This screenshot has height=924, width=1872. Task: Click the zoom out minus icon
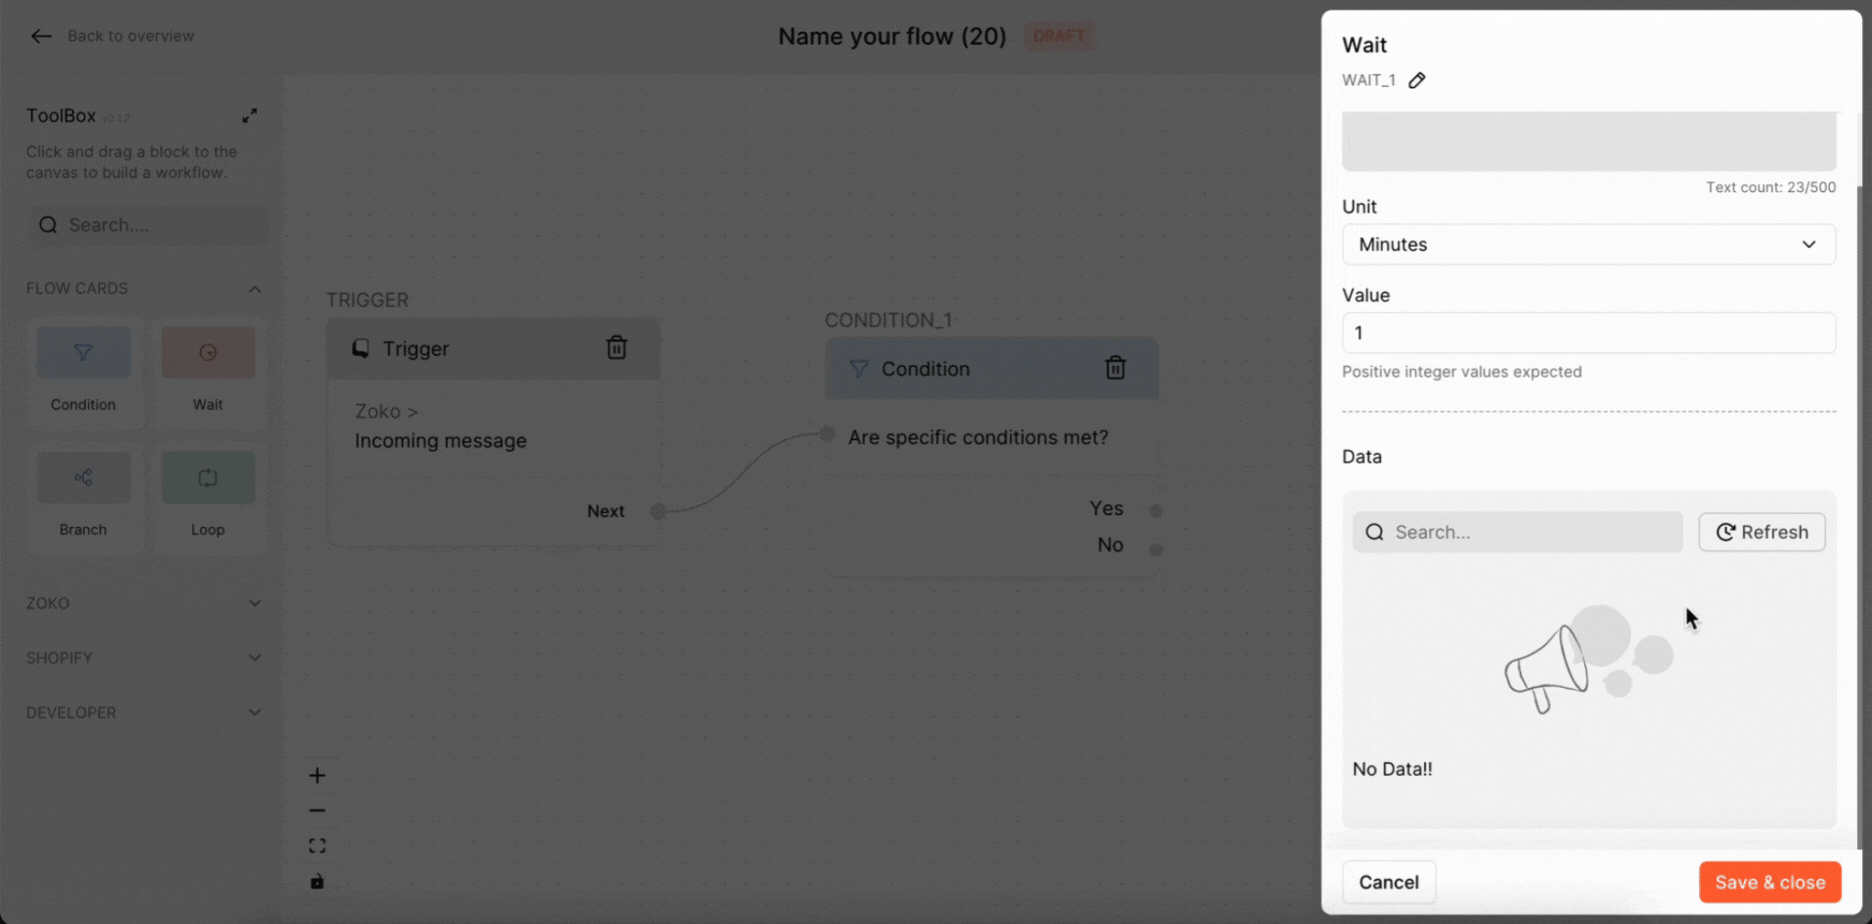(x=317, y=810)
